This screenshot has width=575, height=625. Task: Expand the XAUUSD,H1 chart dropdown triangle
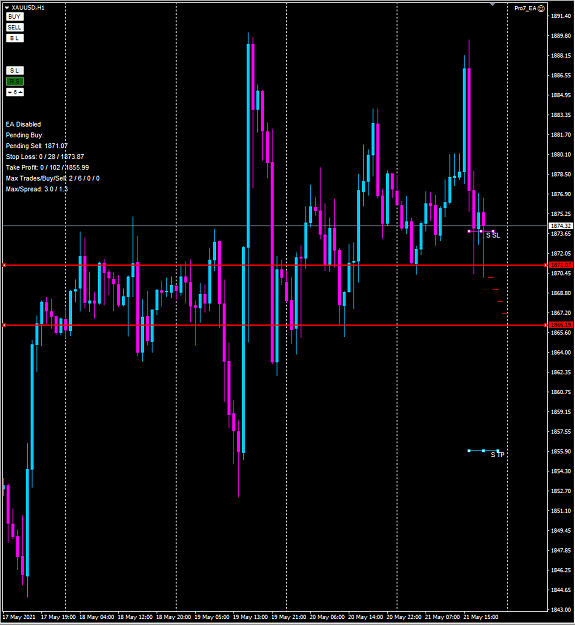click(7, 8)
